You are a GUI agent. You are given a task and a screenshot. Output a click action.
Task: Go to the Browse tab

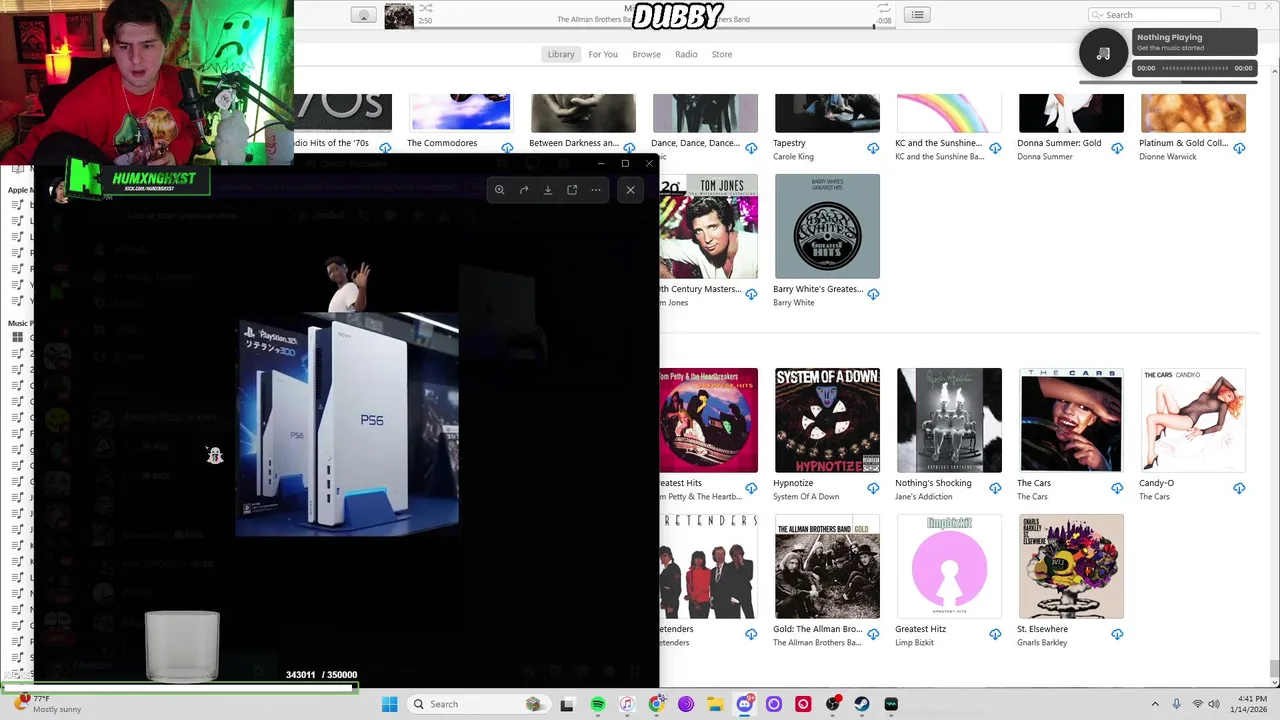pyautogui.click(x=646, y=54)
